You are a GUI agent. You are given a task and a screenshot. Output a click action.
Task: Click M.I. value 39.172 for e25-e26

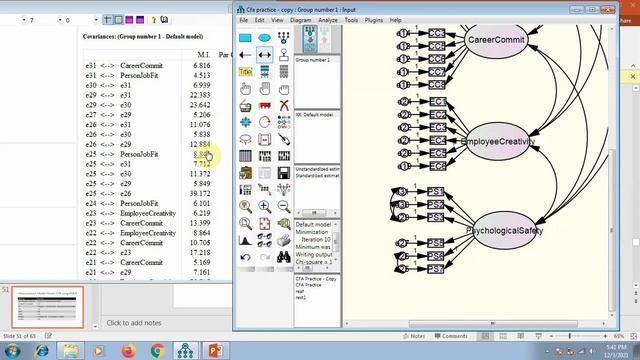tap(200, 193)
